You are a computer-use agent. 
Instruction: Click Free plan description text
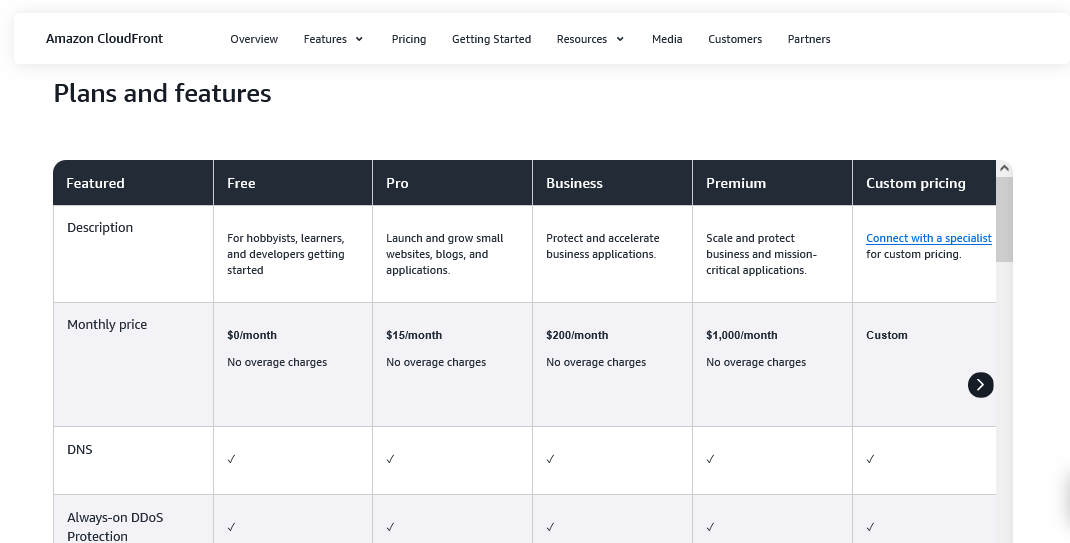pyautogui.click(x=285, y=254)
